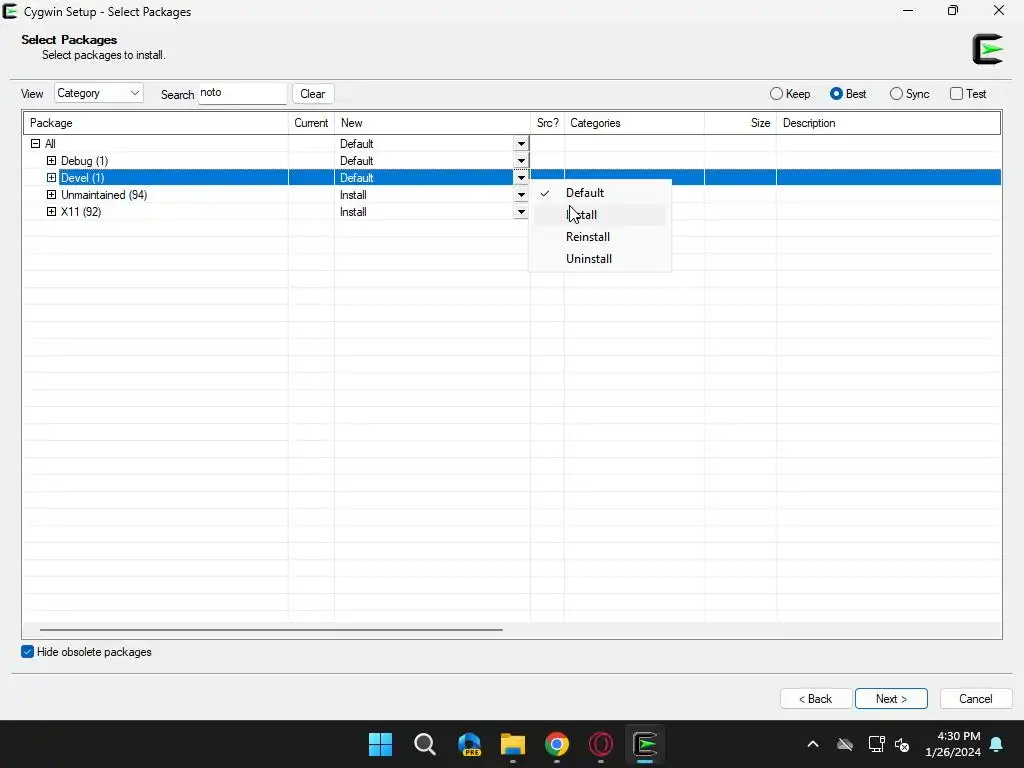
Task: Select the Debug (1) row label
Action: 84,161
